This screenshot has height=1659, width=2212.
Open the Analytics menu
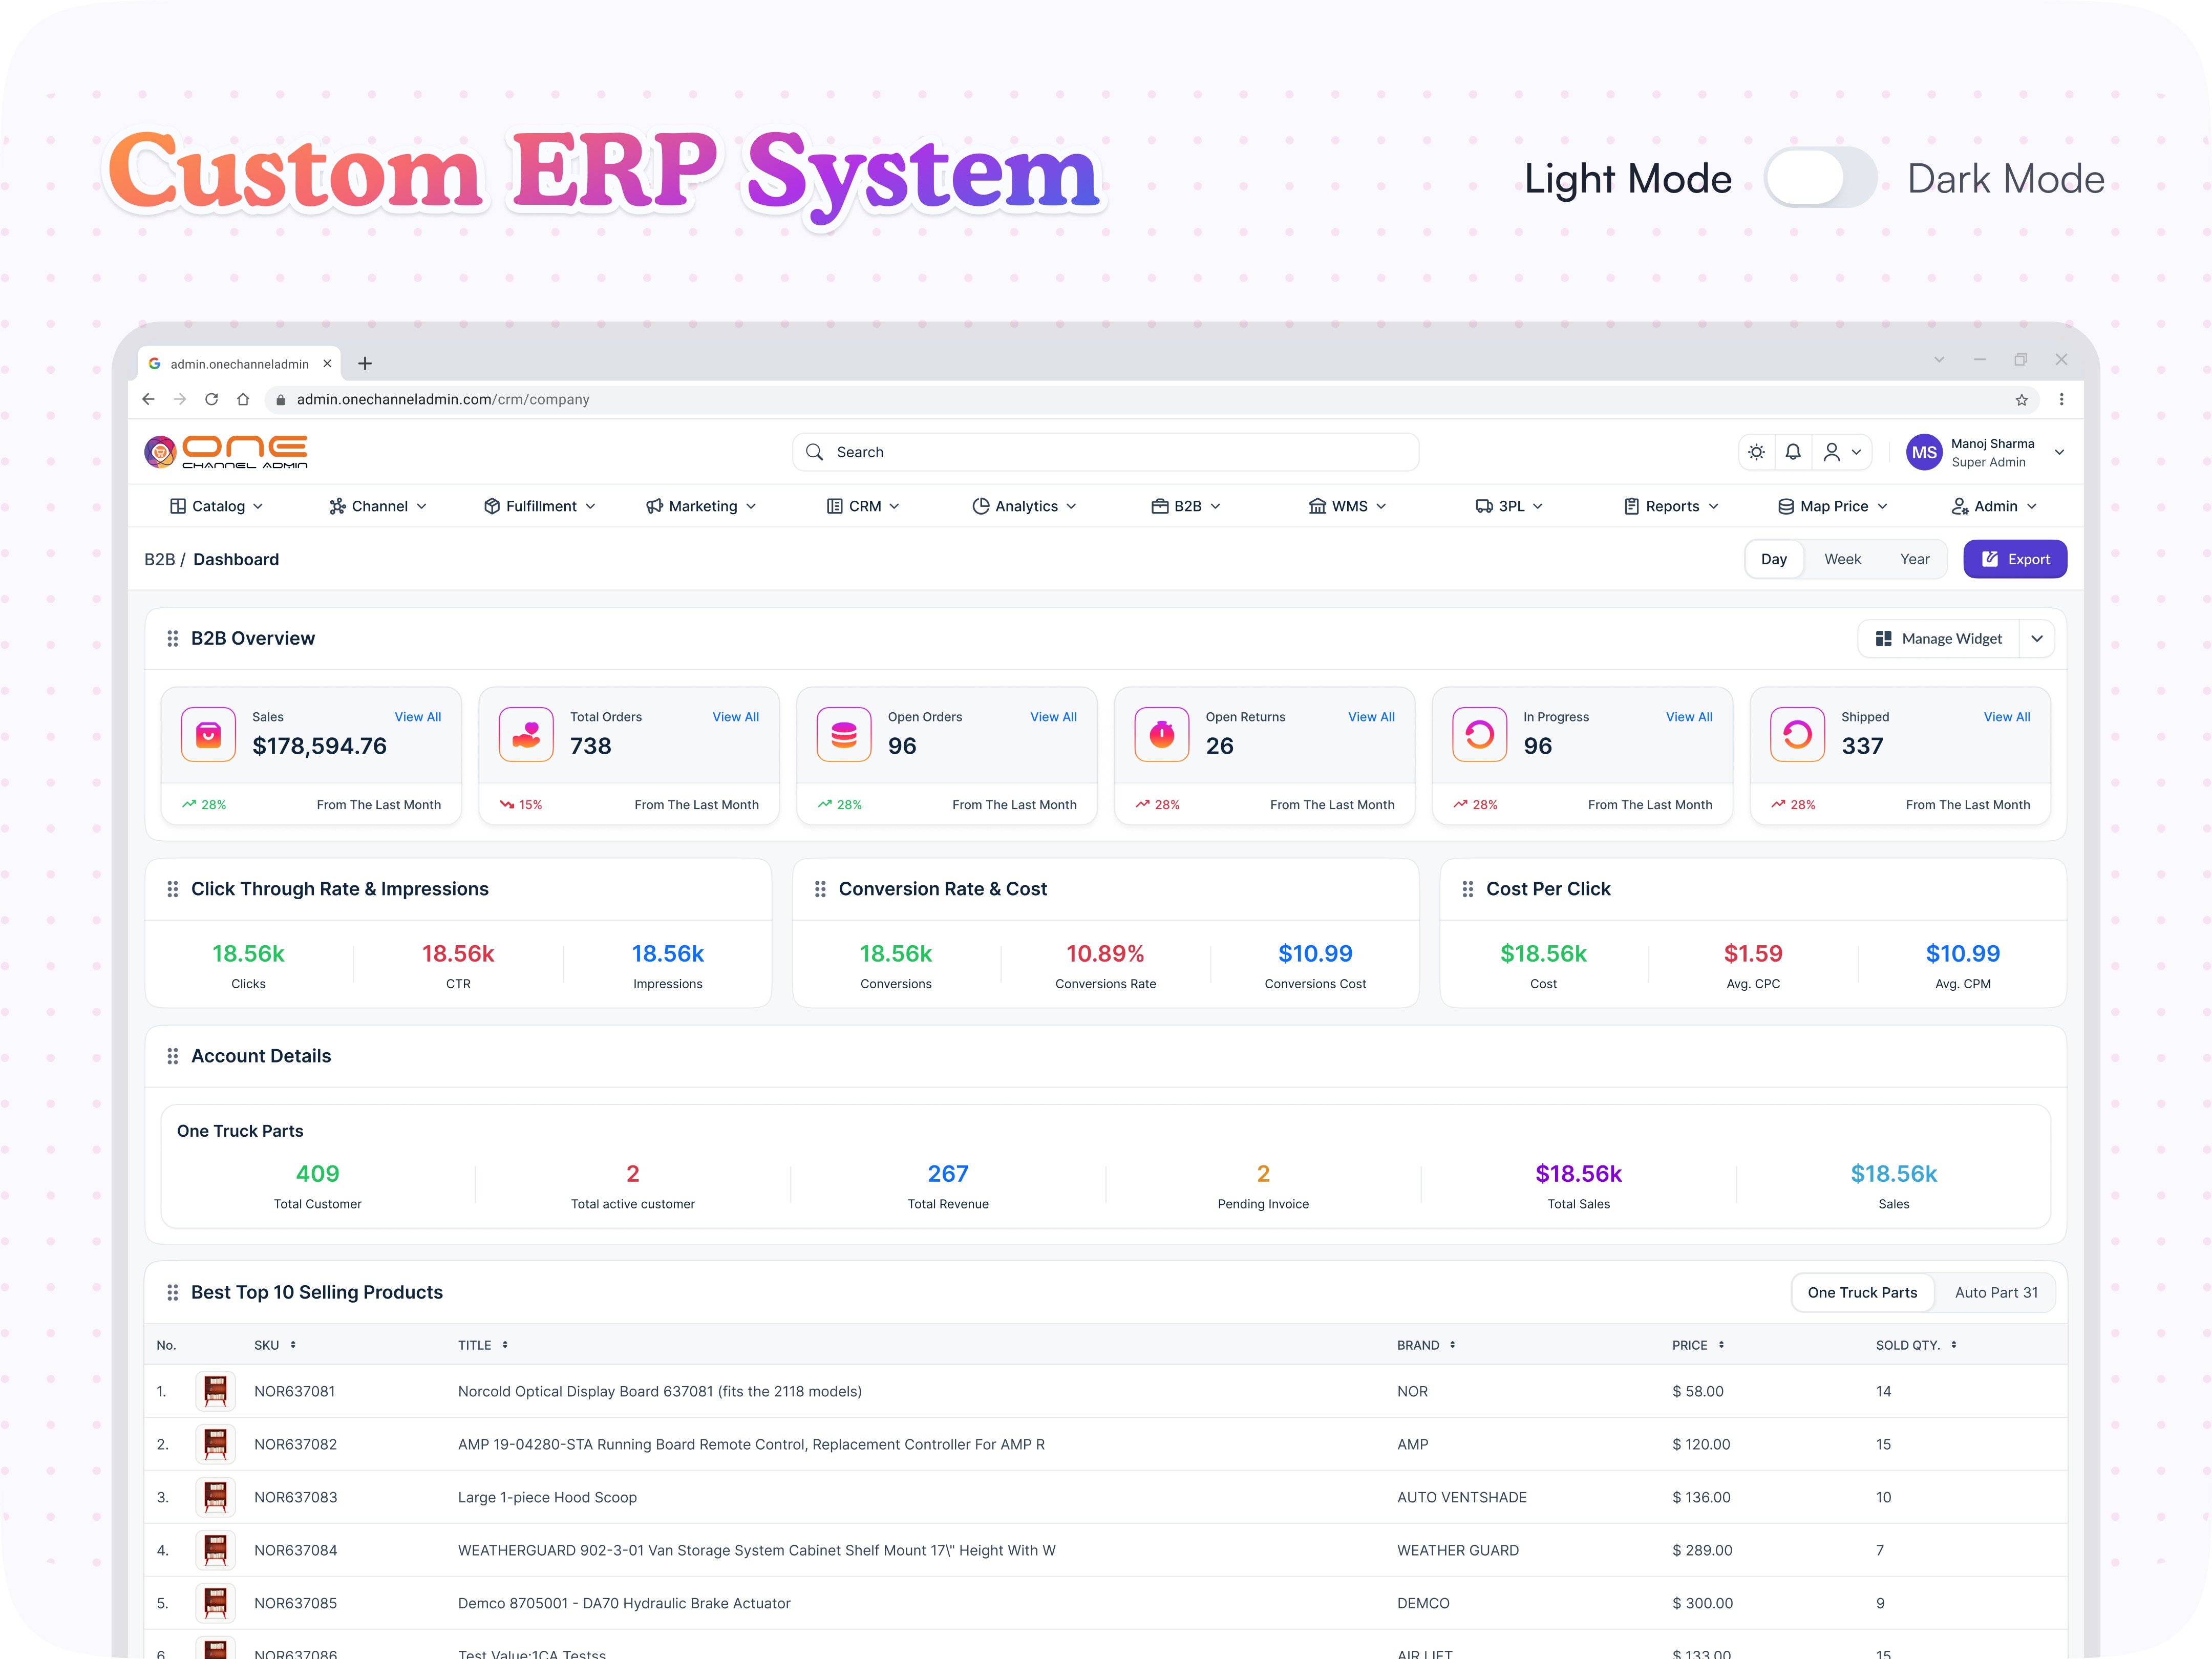pyautogui.click(x=1025, y=506)
